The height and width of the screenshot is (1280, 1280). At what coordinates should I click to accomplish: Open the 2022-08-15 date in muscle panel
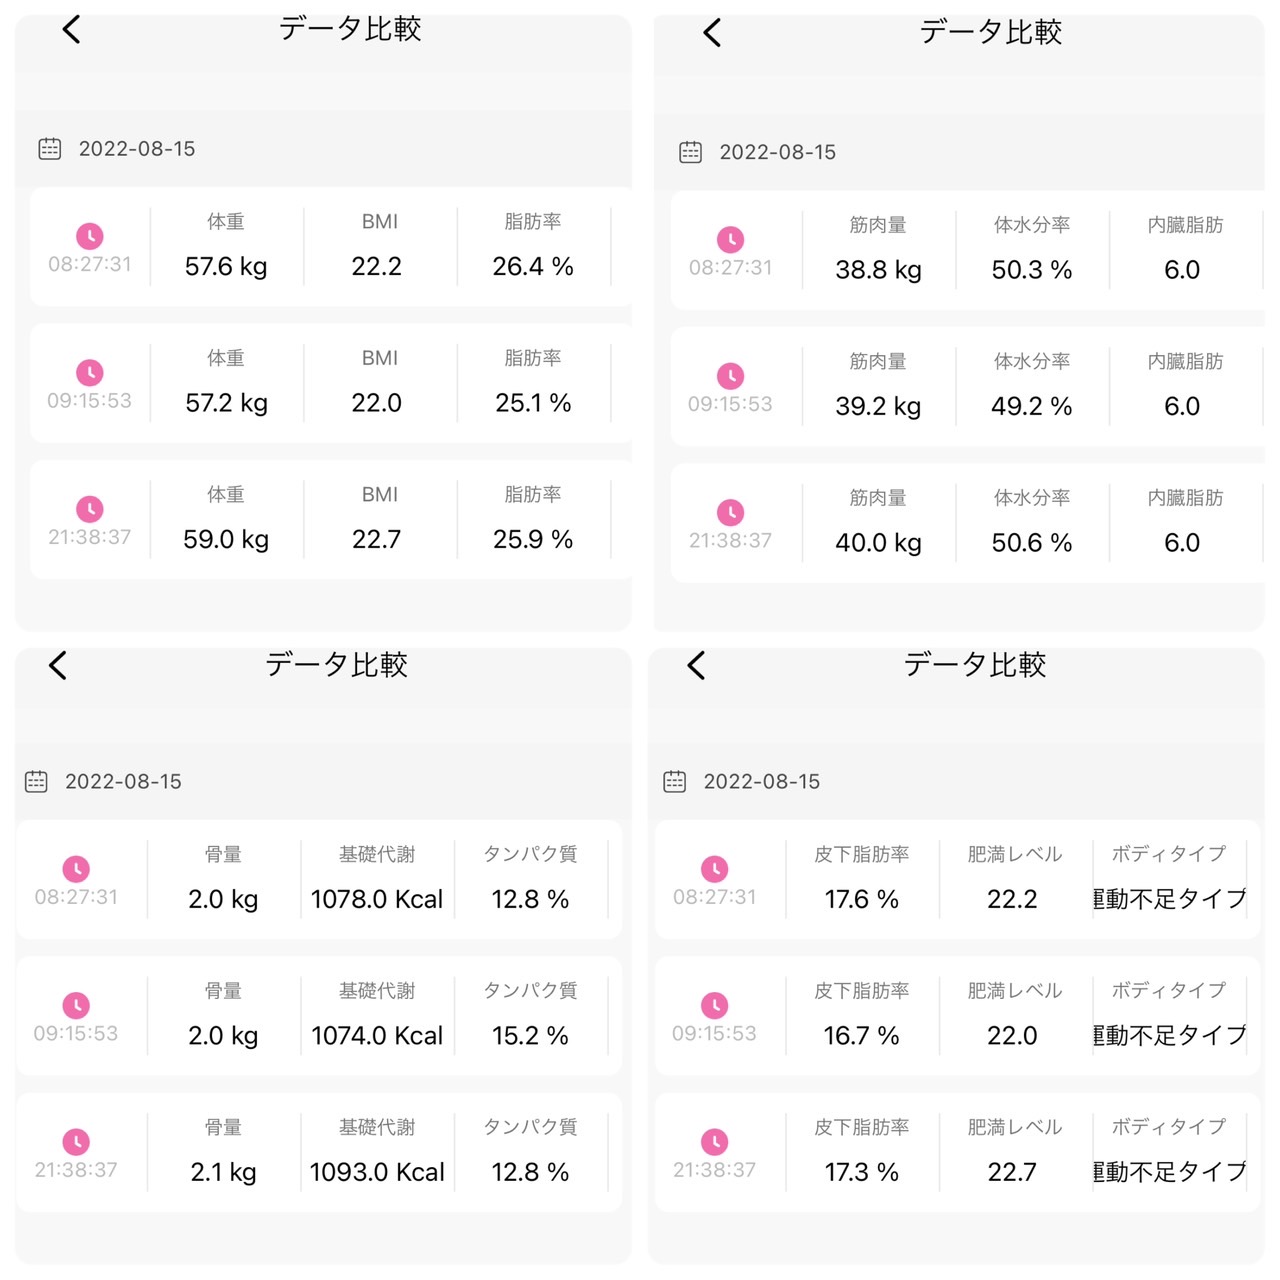pos(778,152)
